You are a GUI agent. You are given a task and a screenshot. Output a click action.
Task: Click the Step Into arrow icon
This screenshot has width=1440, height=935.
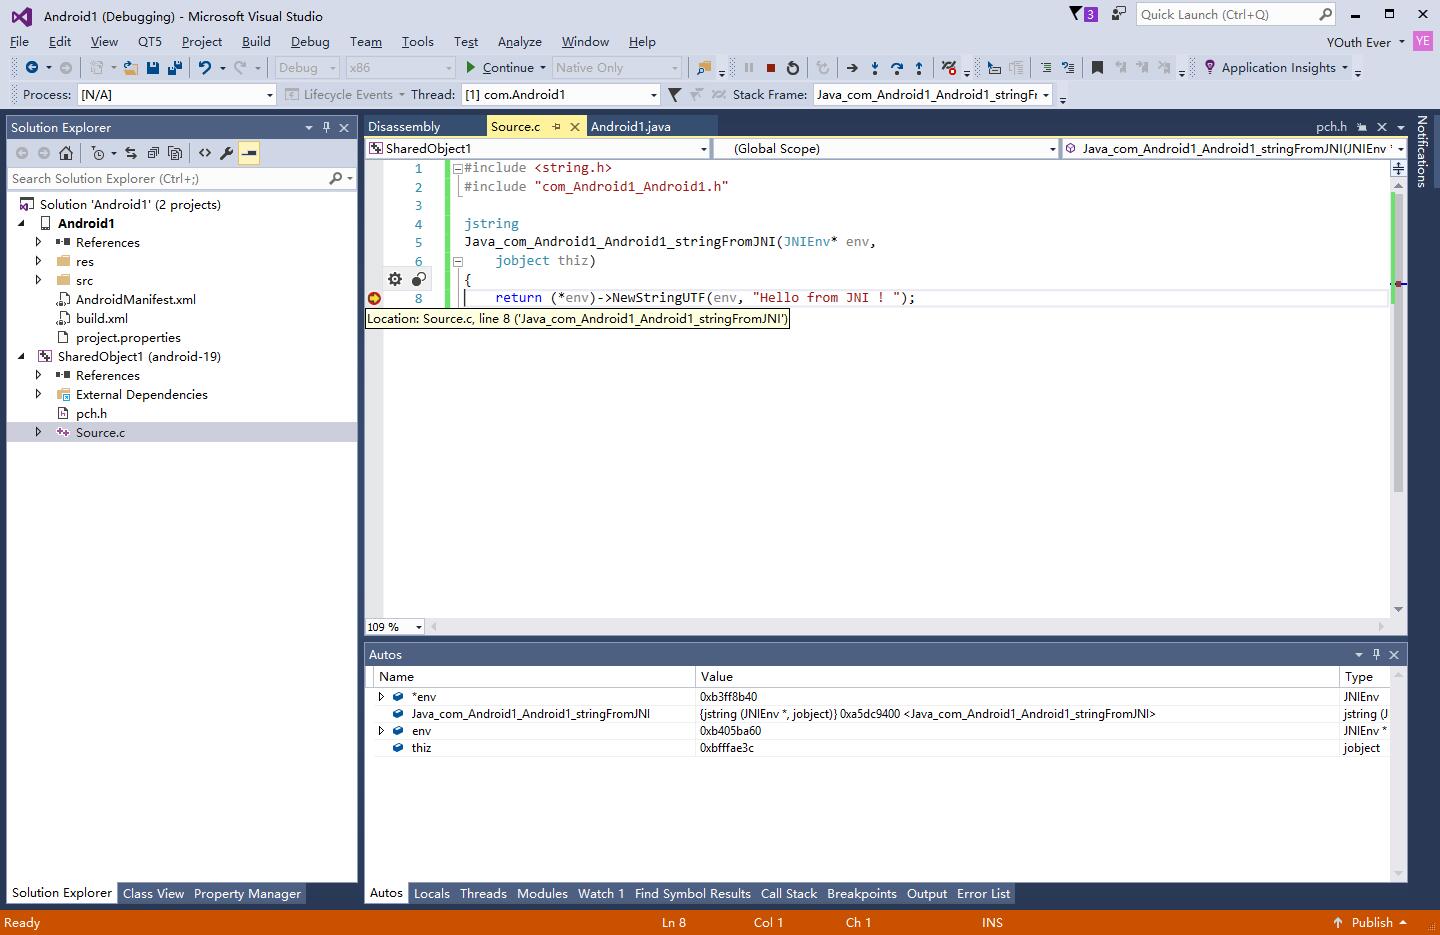875,68
